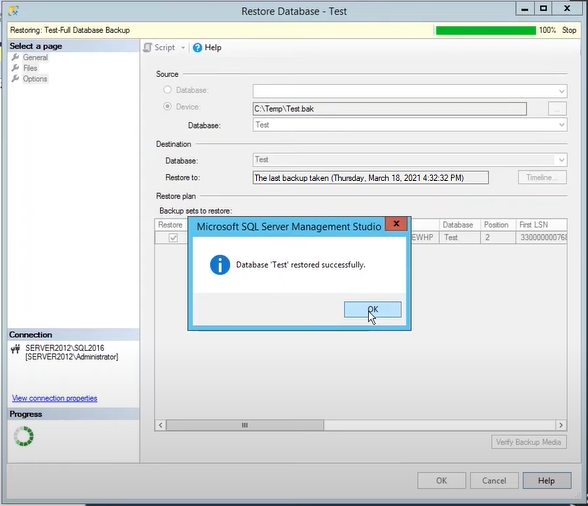Click the green restore progress bar
Viewport: 588px width, 506px height.
point(486,30)
